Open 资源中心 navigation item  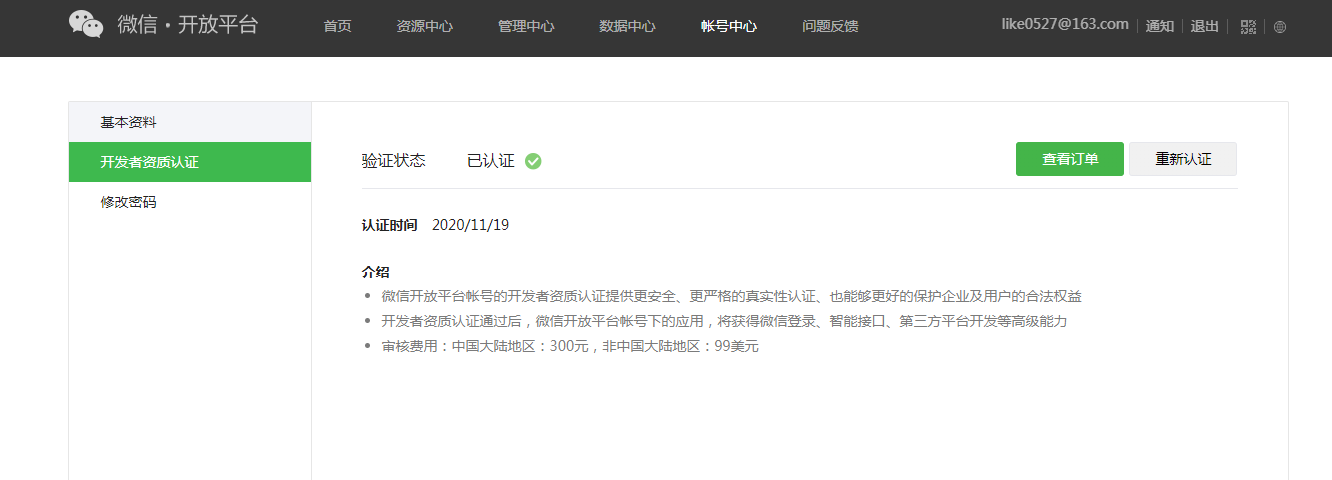pos(424,26)
